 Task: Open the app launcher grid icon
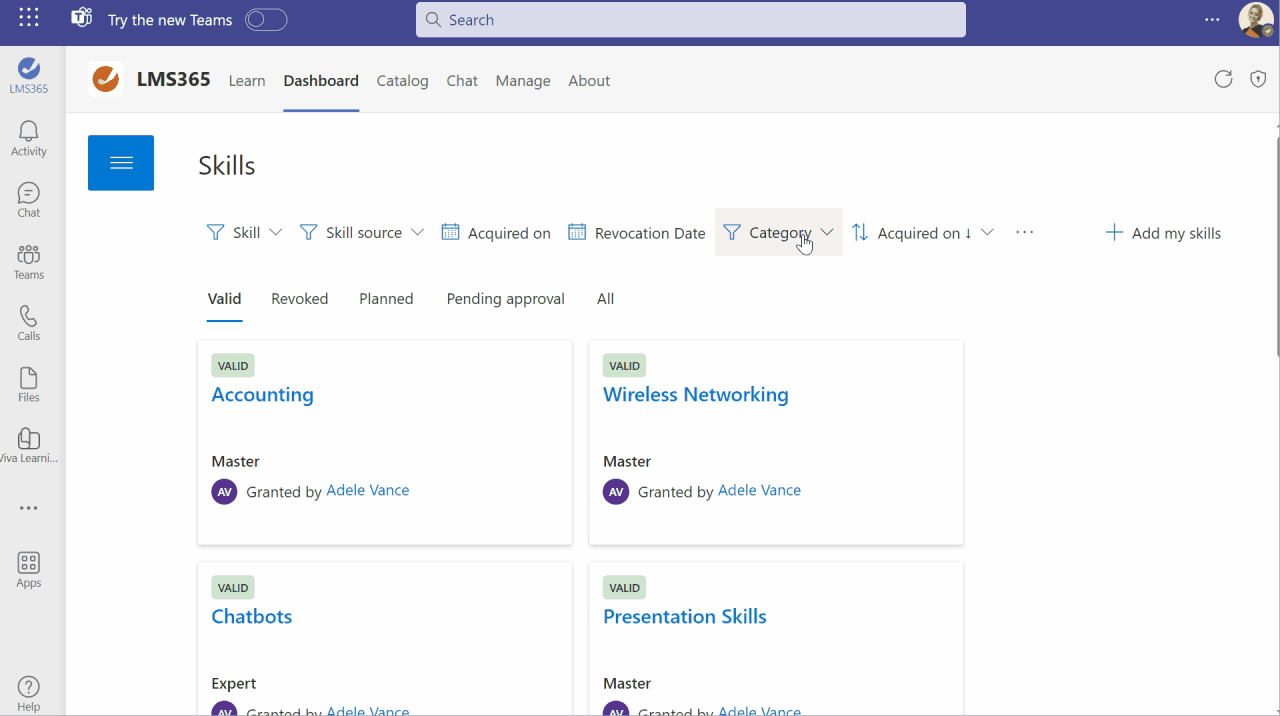click(x=29, y=18)
